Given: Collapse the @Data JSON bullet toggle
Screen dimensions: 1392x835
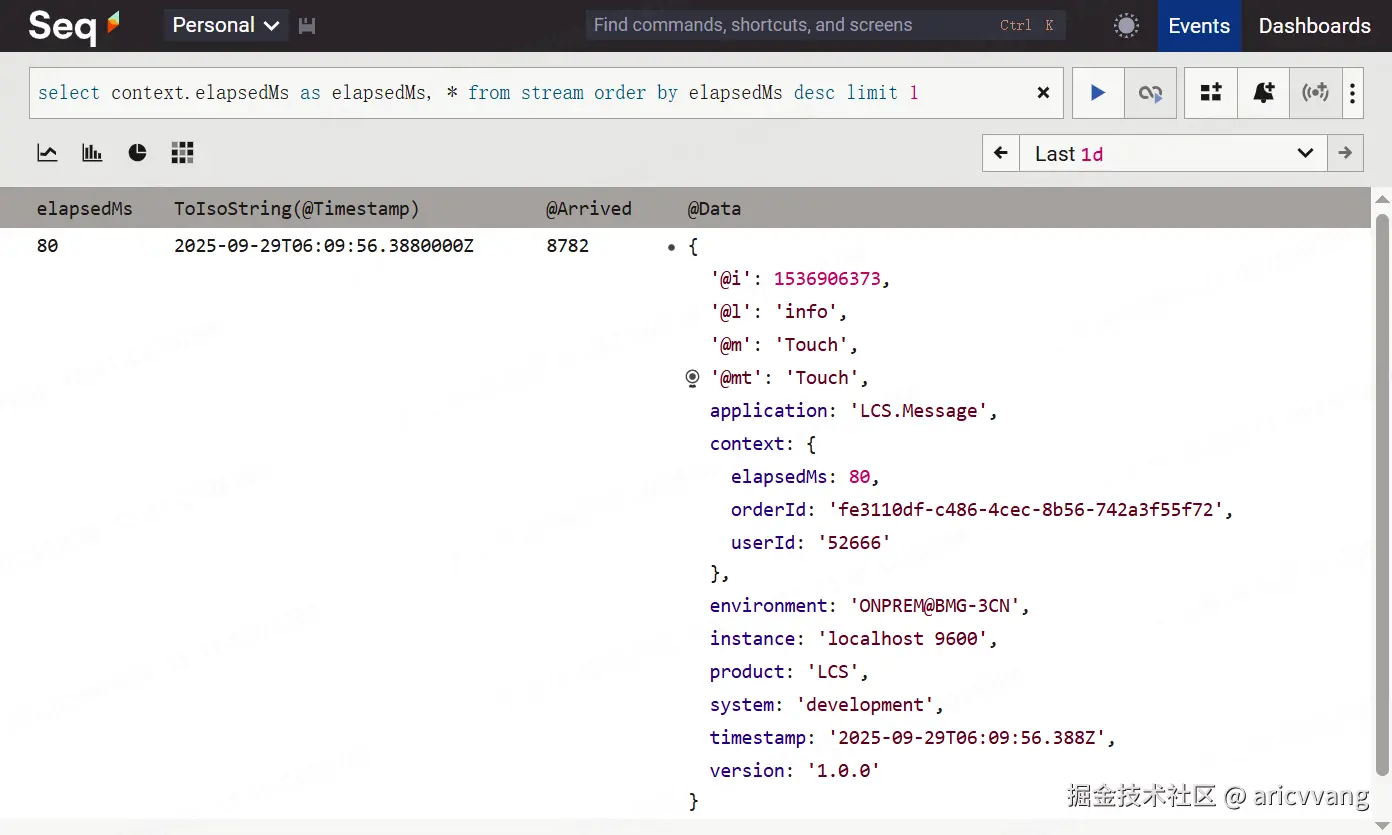Looking at the screenshot, I should (x=672, y=246).
